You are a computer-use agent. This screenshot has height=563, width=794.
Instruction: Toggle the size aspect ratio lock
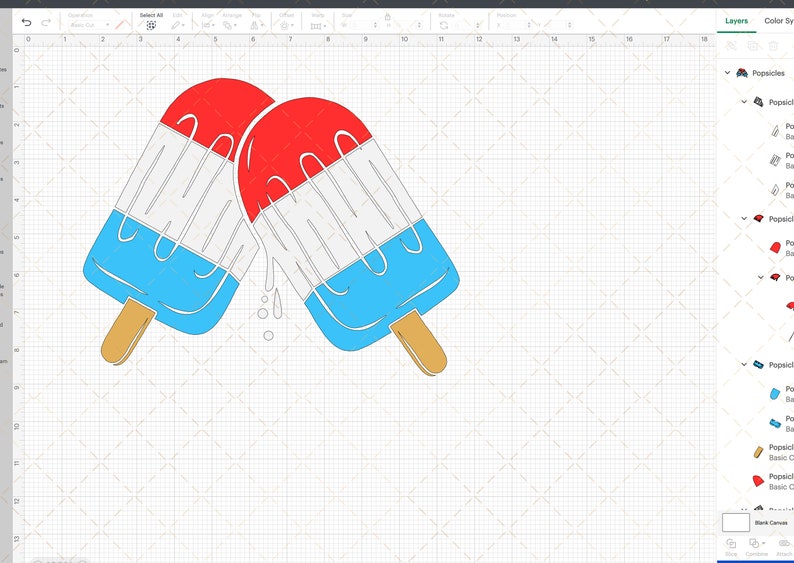click(387, 16)
